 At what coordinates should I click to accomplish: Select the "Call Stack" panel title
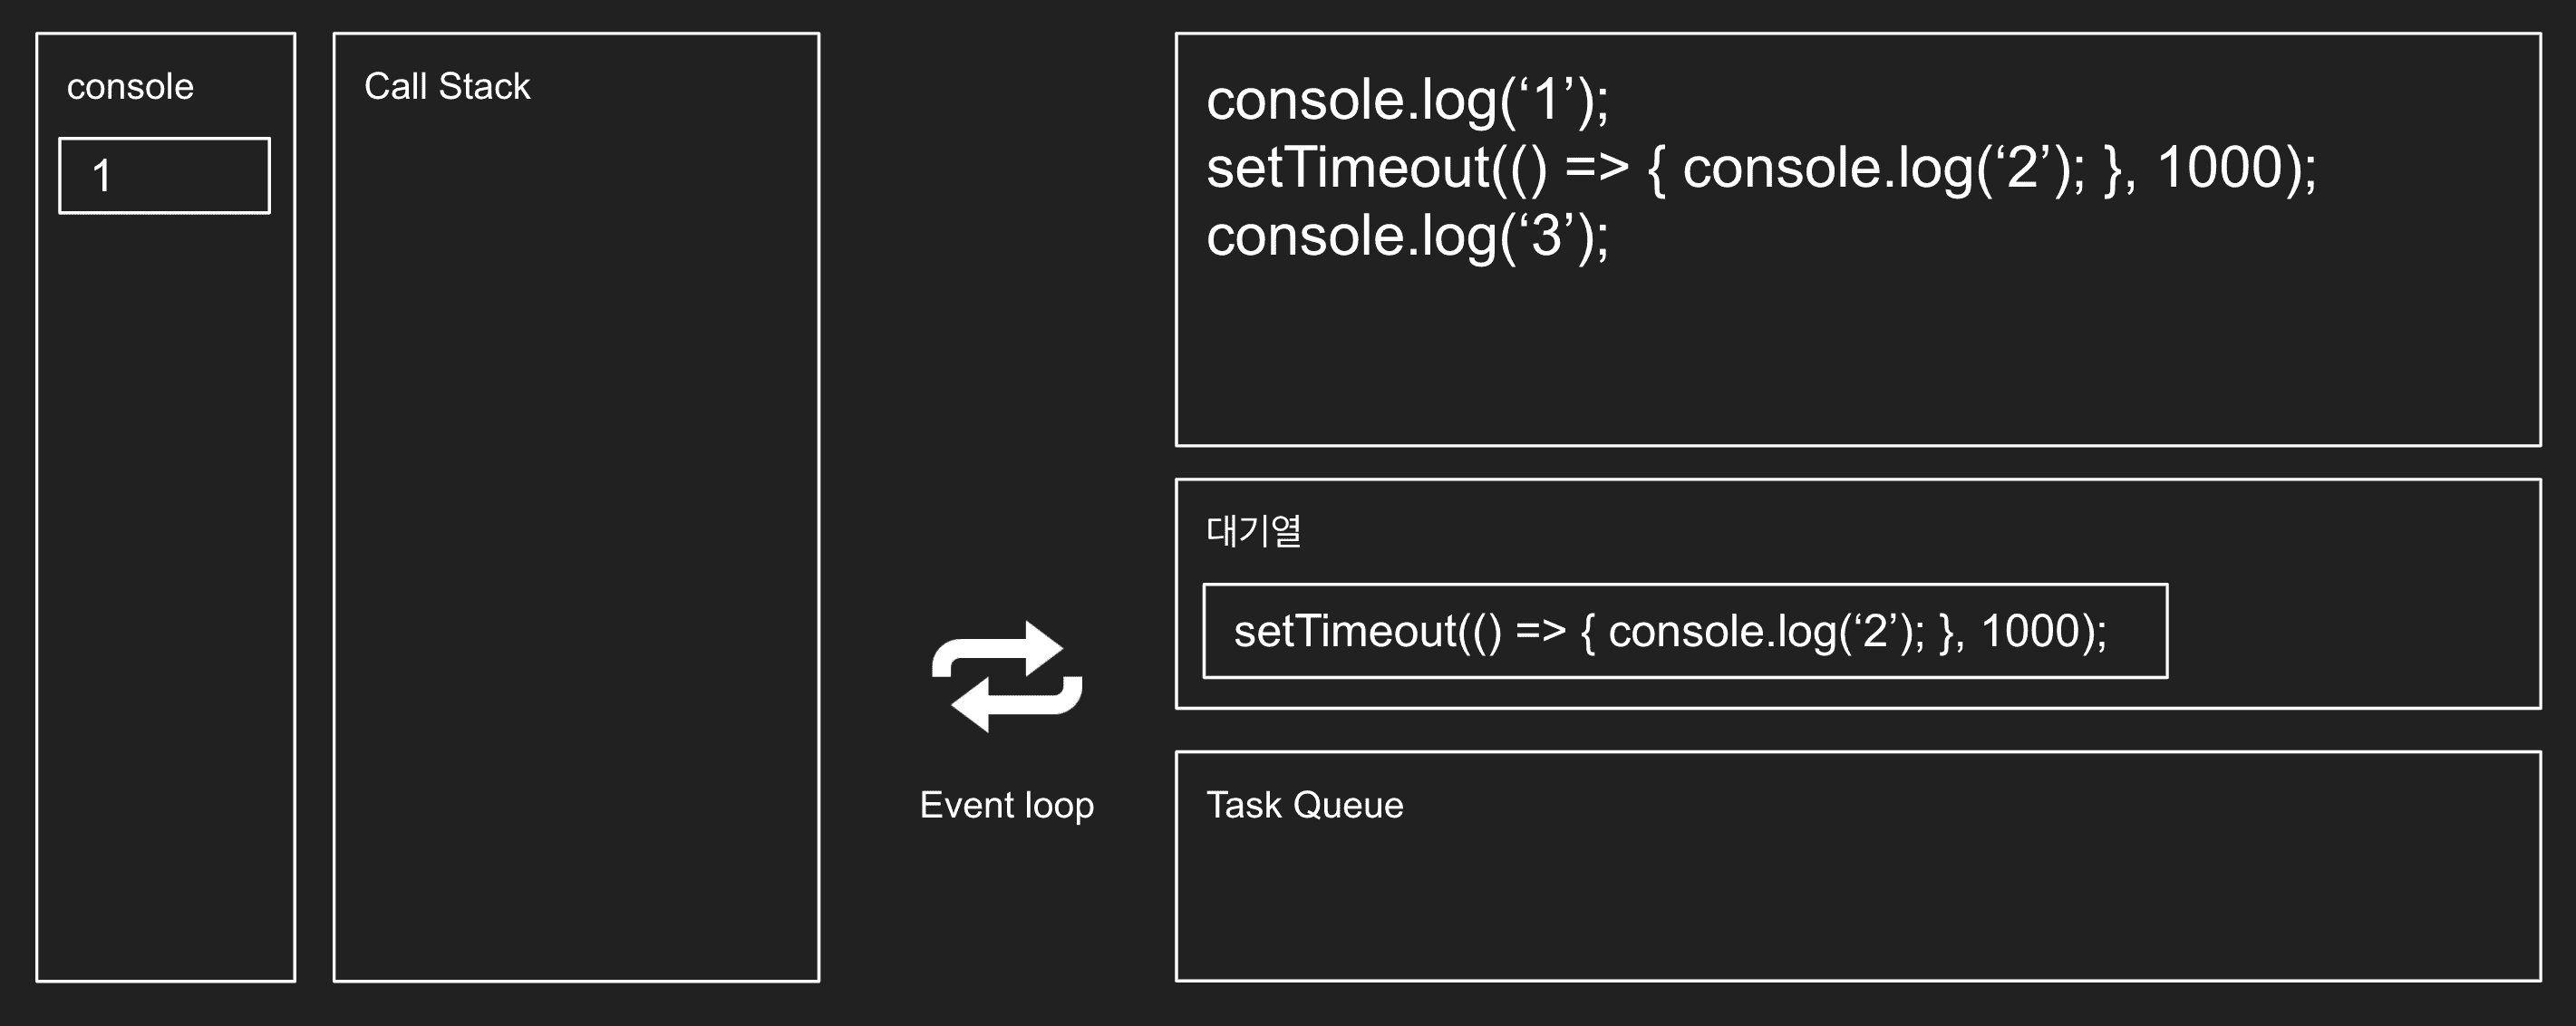point(446,87)
